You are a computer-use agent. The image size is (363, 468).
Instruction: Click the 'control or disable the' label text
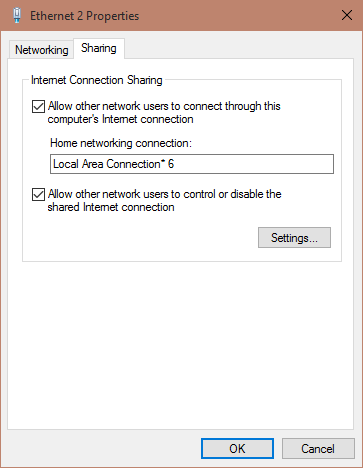[x=233, y=194]
